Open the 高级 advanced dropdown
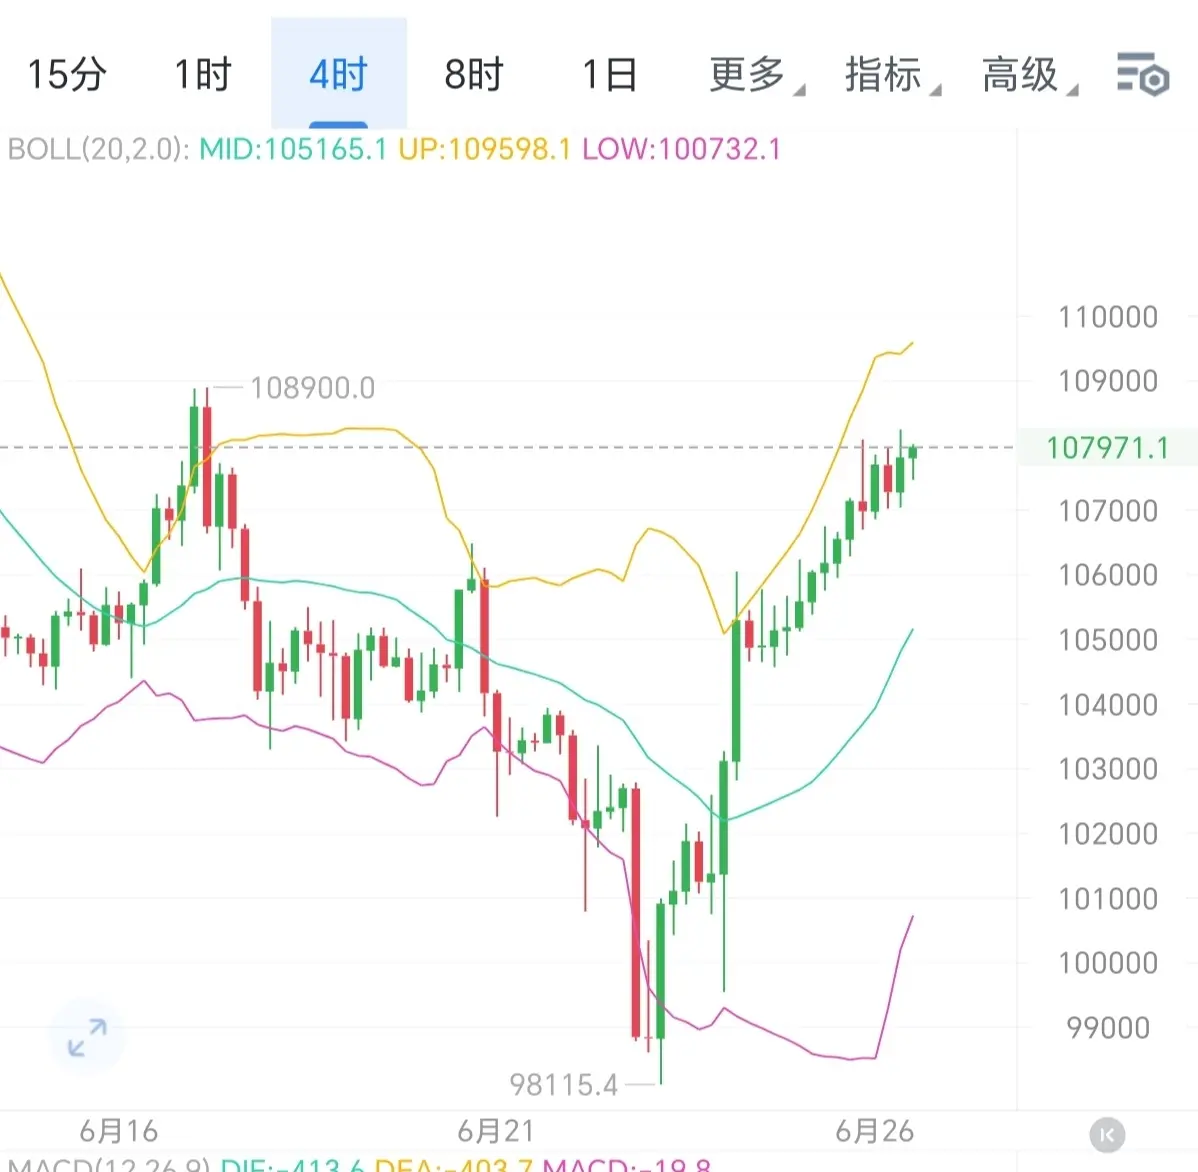1198x1172 pixels. [1028, 75]
